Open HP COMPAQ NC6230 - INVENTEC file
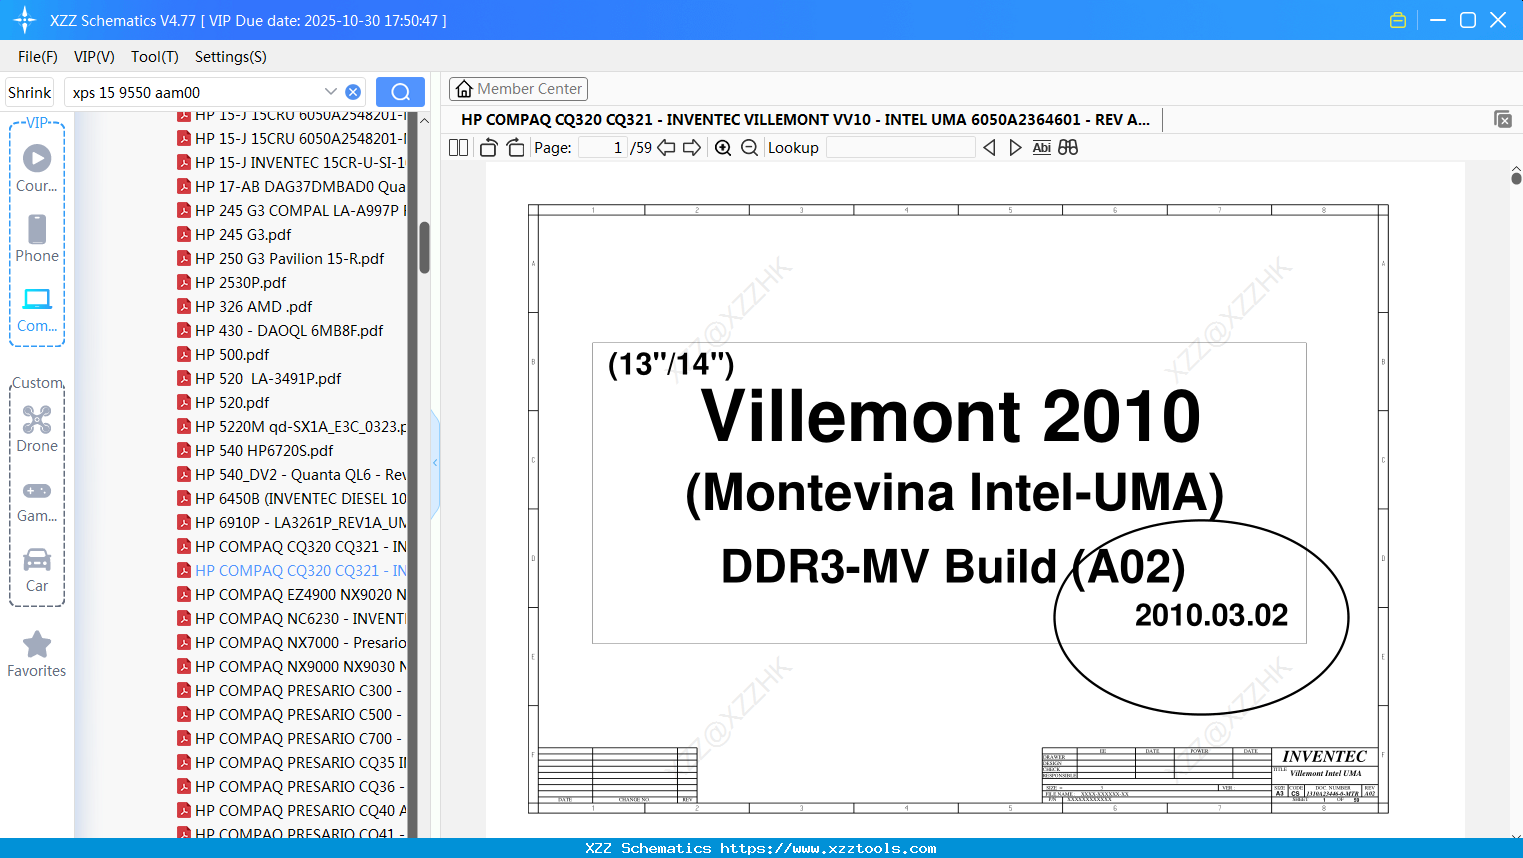Screen dimensions: 1523x858 point(292,619)
